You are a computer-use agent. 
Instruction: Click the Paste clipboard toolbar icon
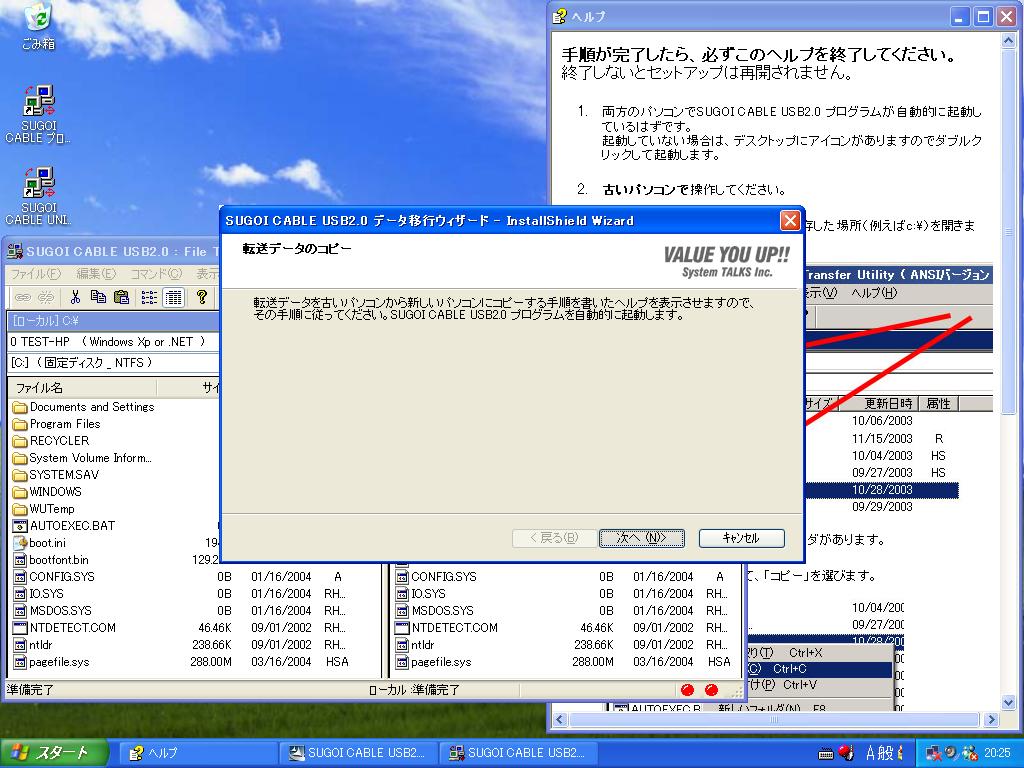121,298
